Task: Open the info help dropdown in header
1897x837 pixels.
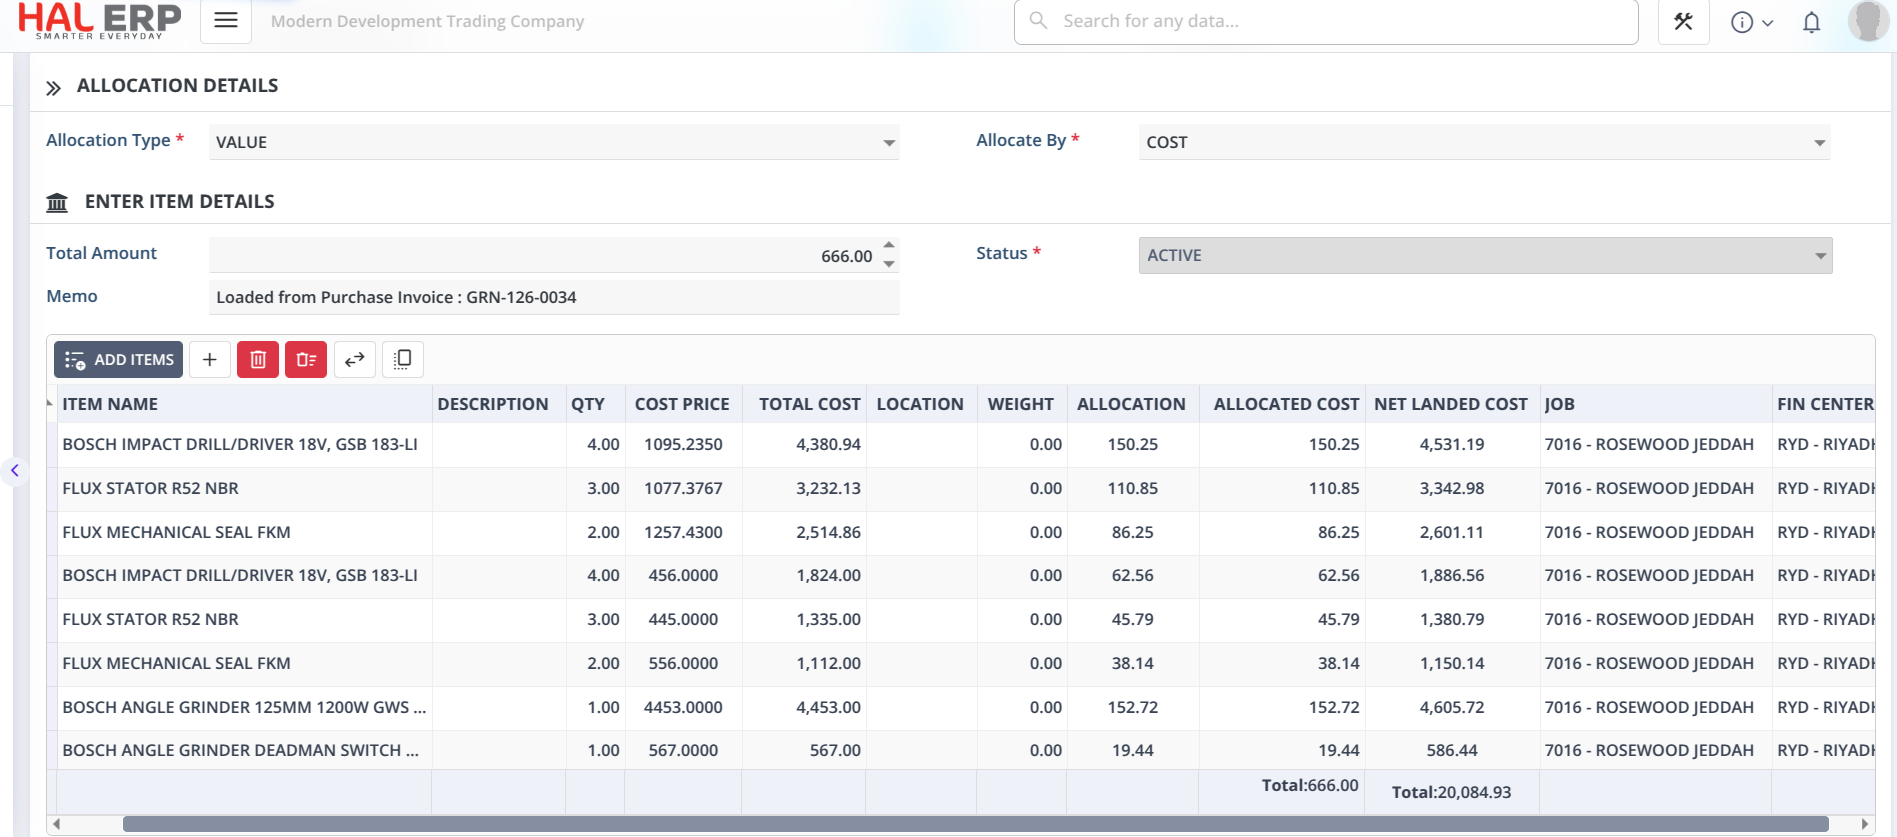Action: (x=1751, y=22)
